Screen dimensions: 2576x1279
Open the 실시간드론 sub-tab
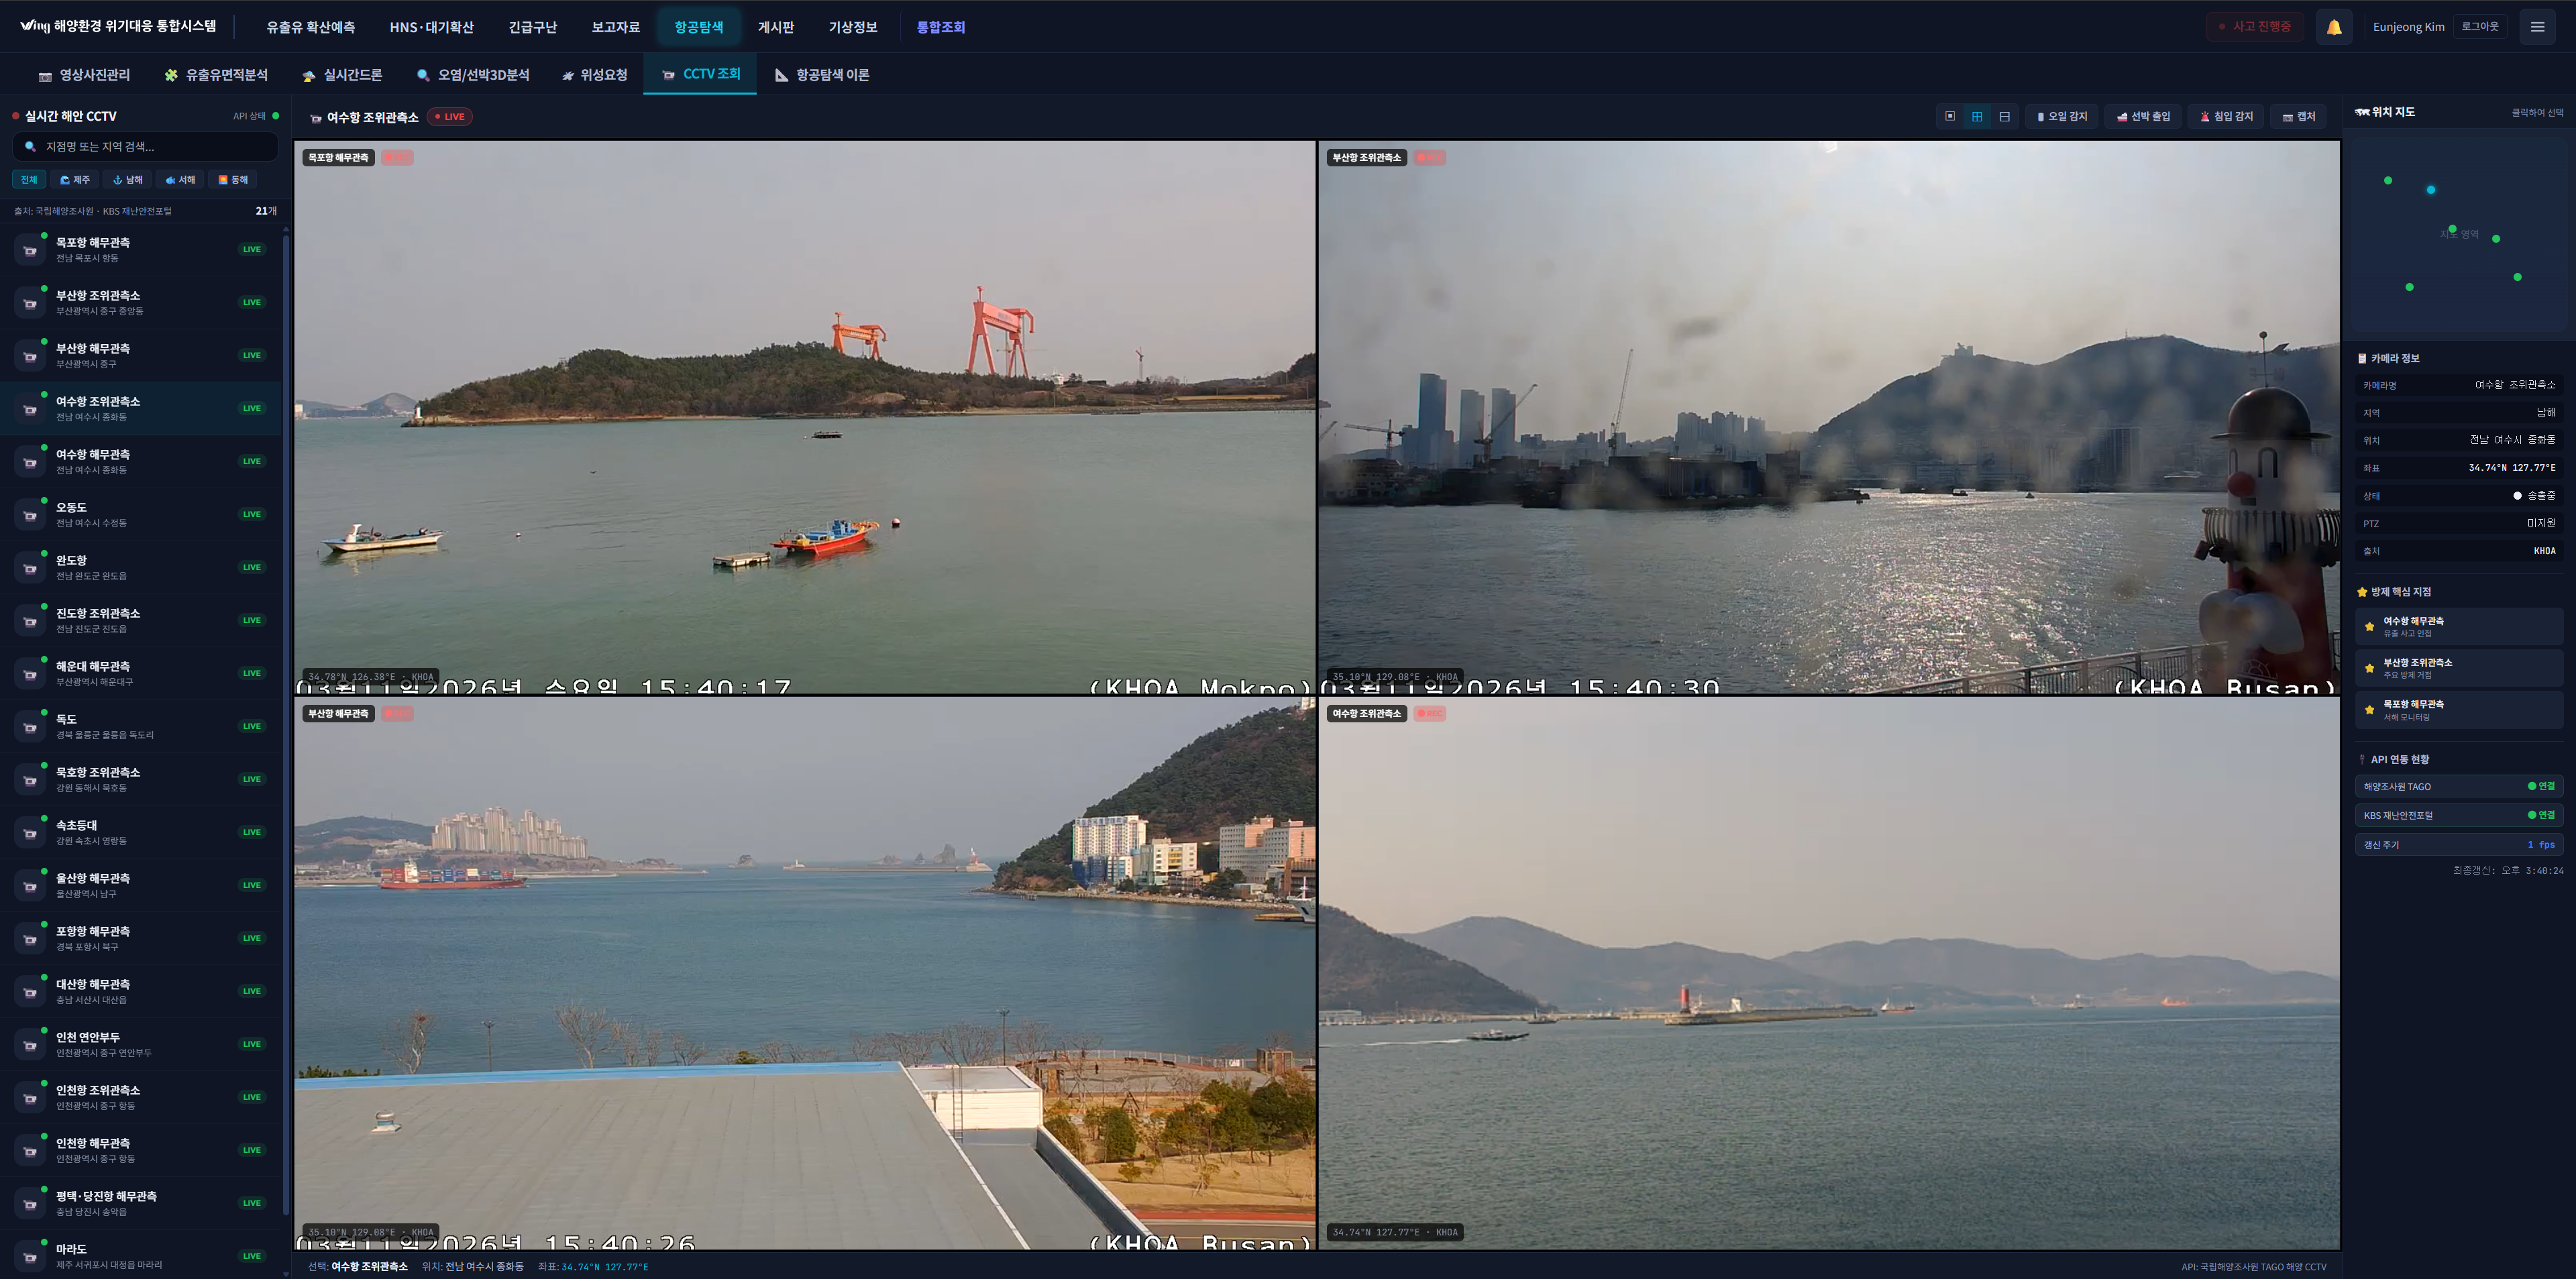click(342, 75)
